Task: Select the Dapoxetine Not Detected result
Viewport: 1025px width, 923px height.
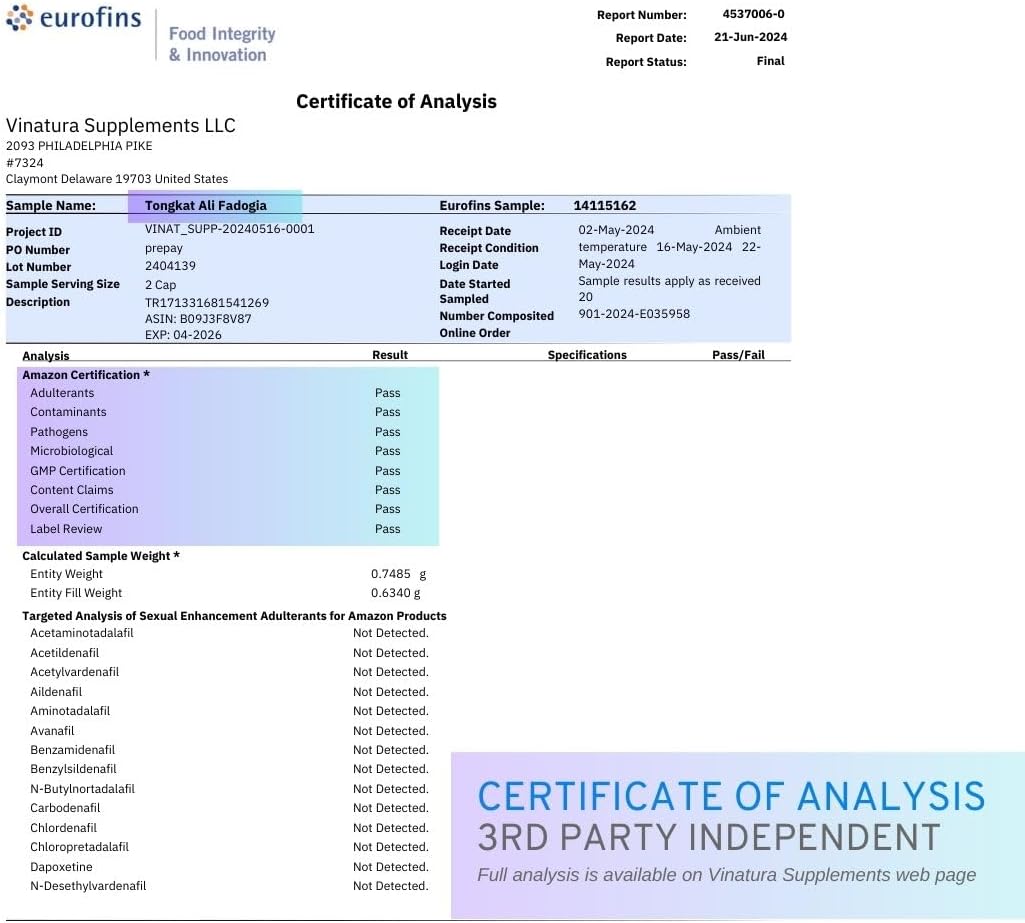Action: click(391, 867)
